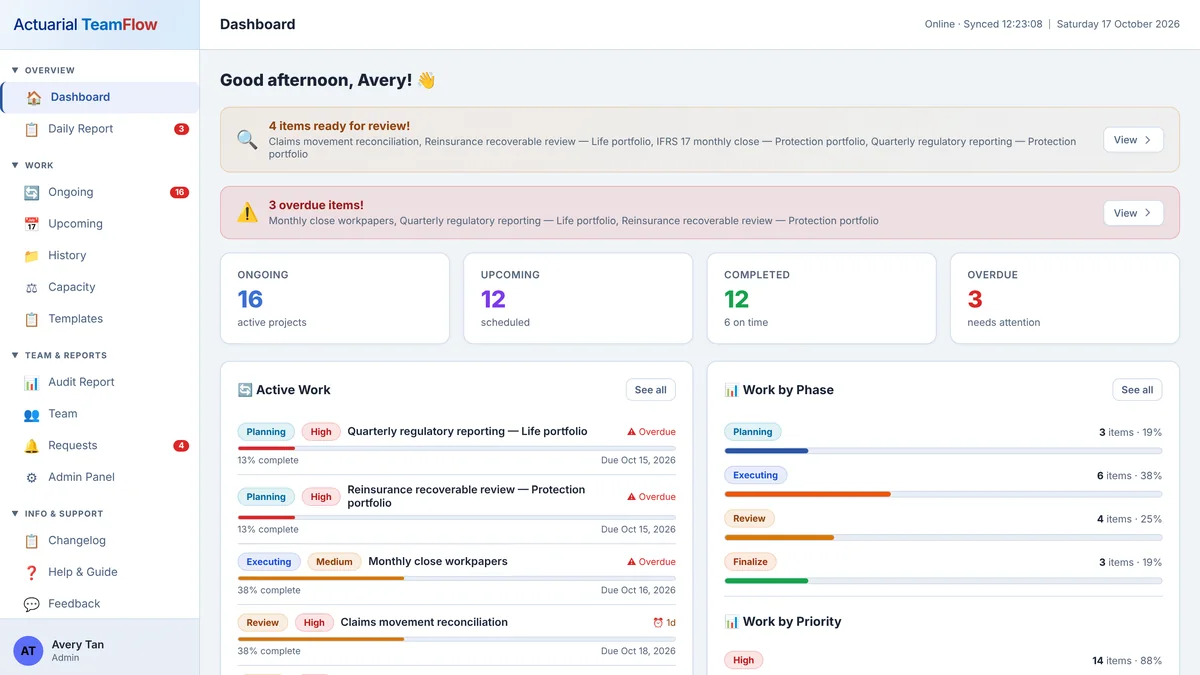Collapse the Info & Support section
This screenshot has height=675, width=1200.
57,514
